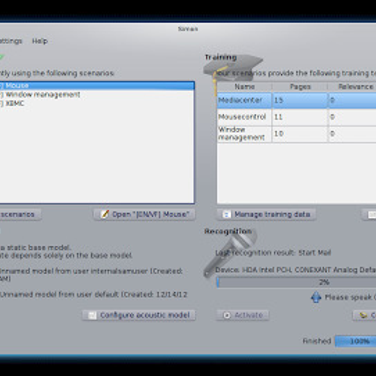Viewport: 376px width, 376px height.
Task: Click Configure acoustic model button
Action: coord(139,315)
